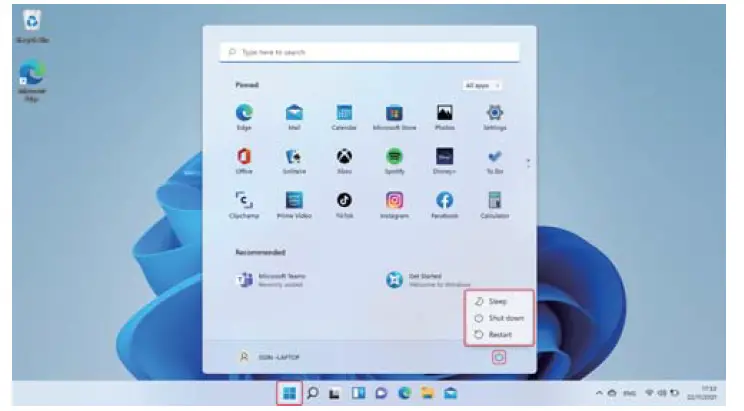The height and width of the screenshot is (411, 744).
Task: Launch the Office app
Action: coord(244,160)
